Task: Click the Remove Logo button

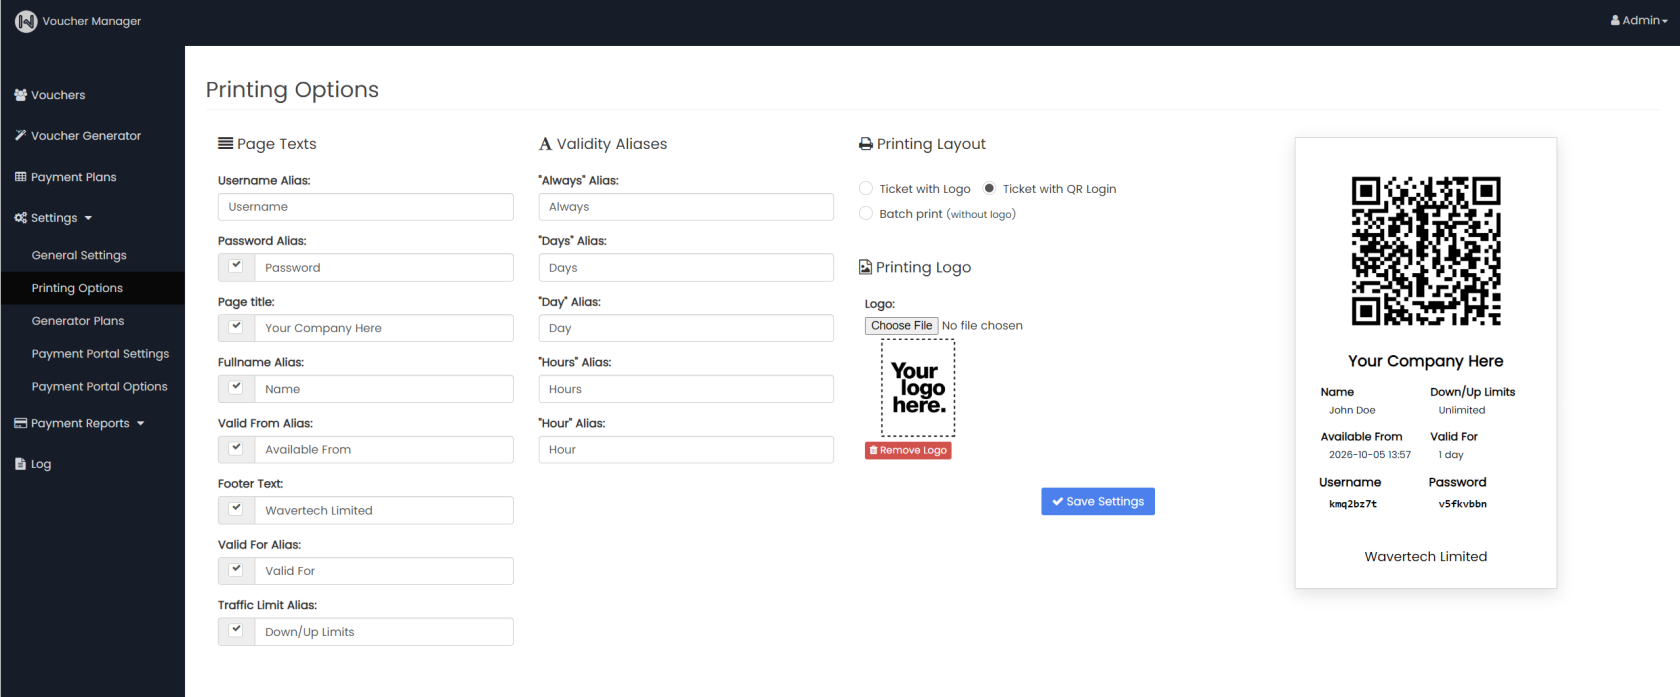Action: click(x=908, y=450)
